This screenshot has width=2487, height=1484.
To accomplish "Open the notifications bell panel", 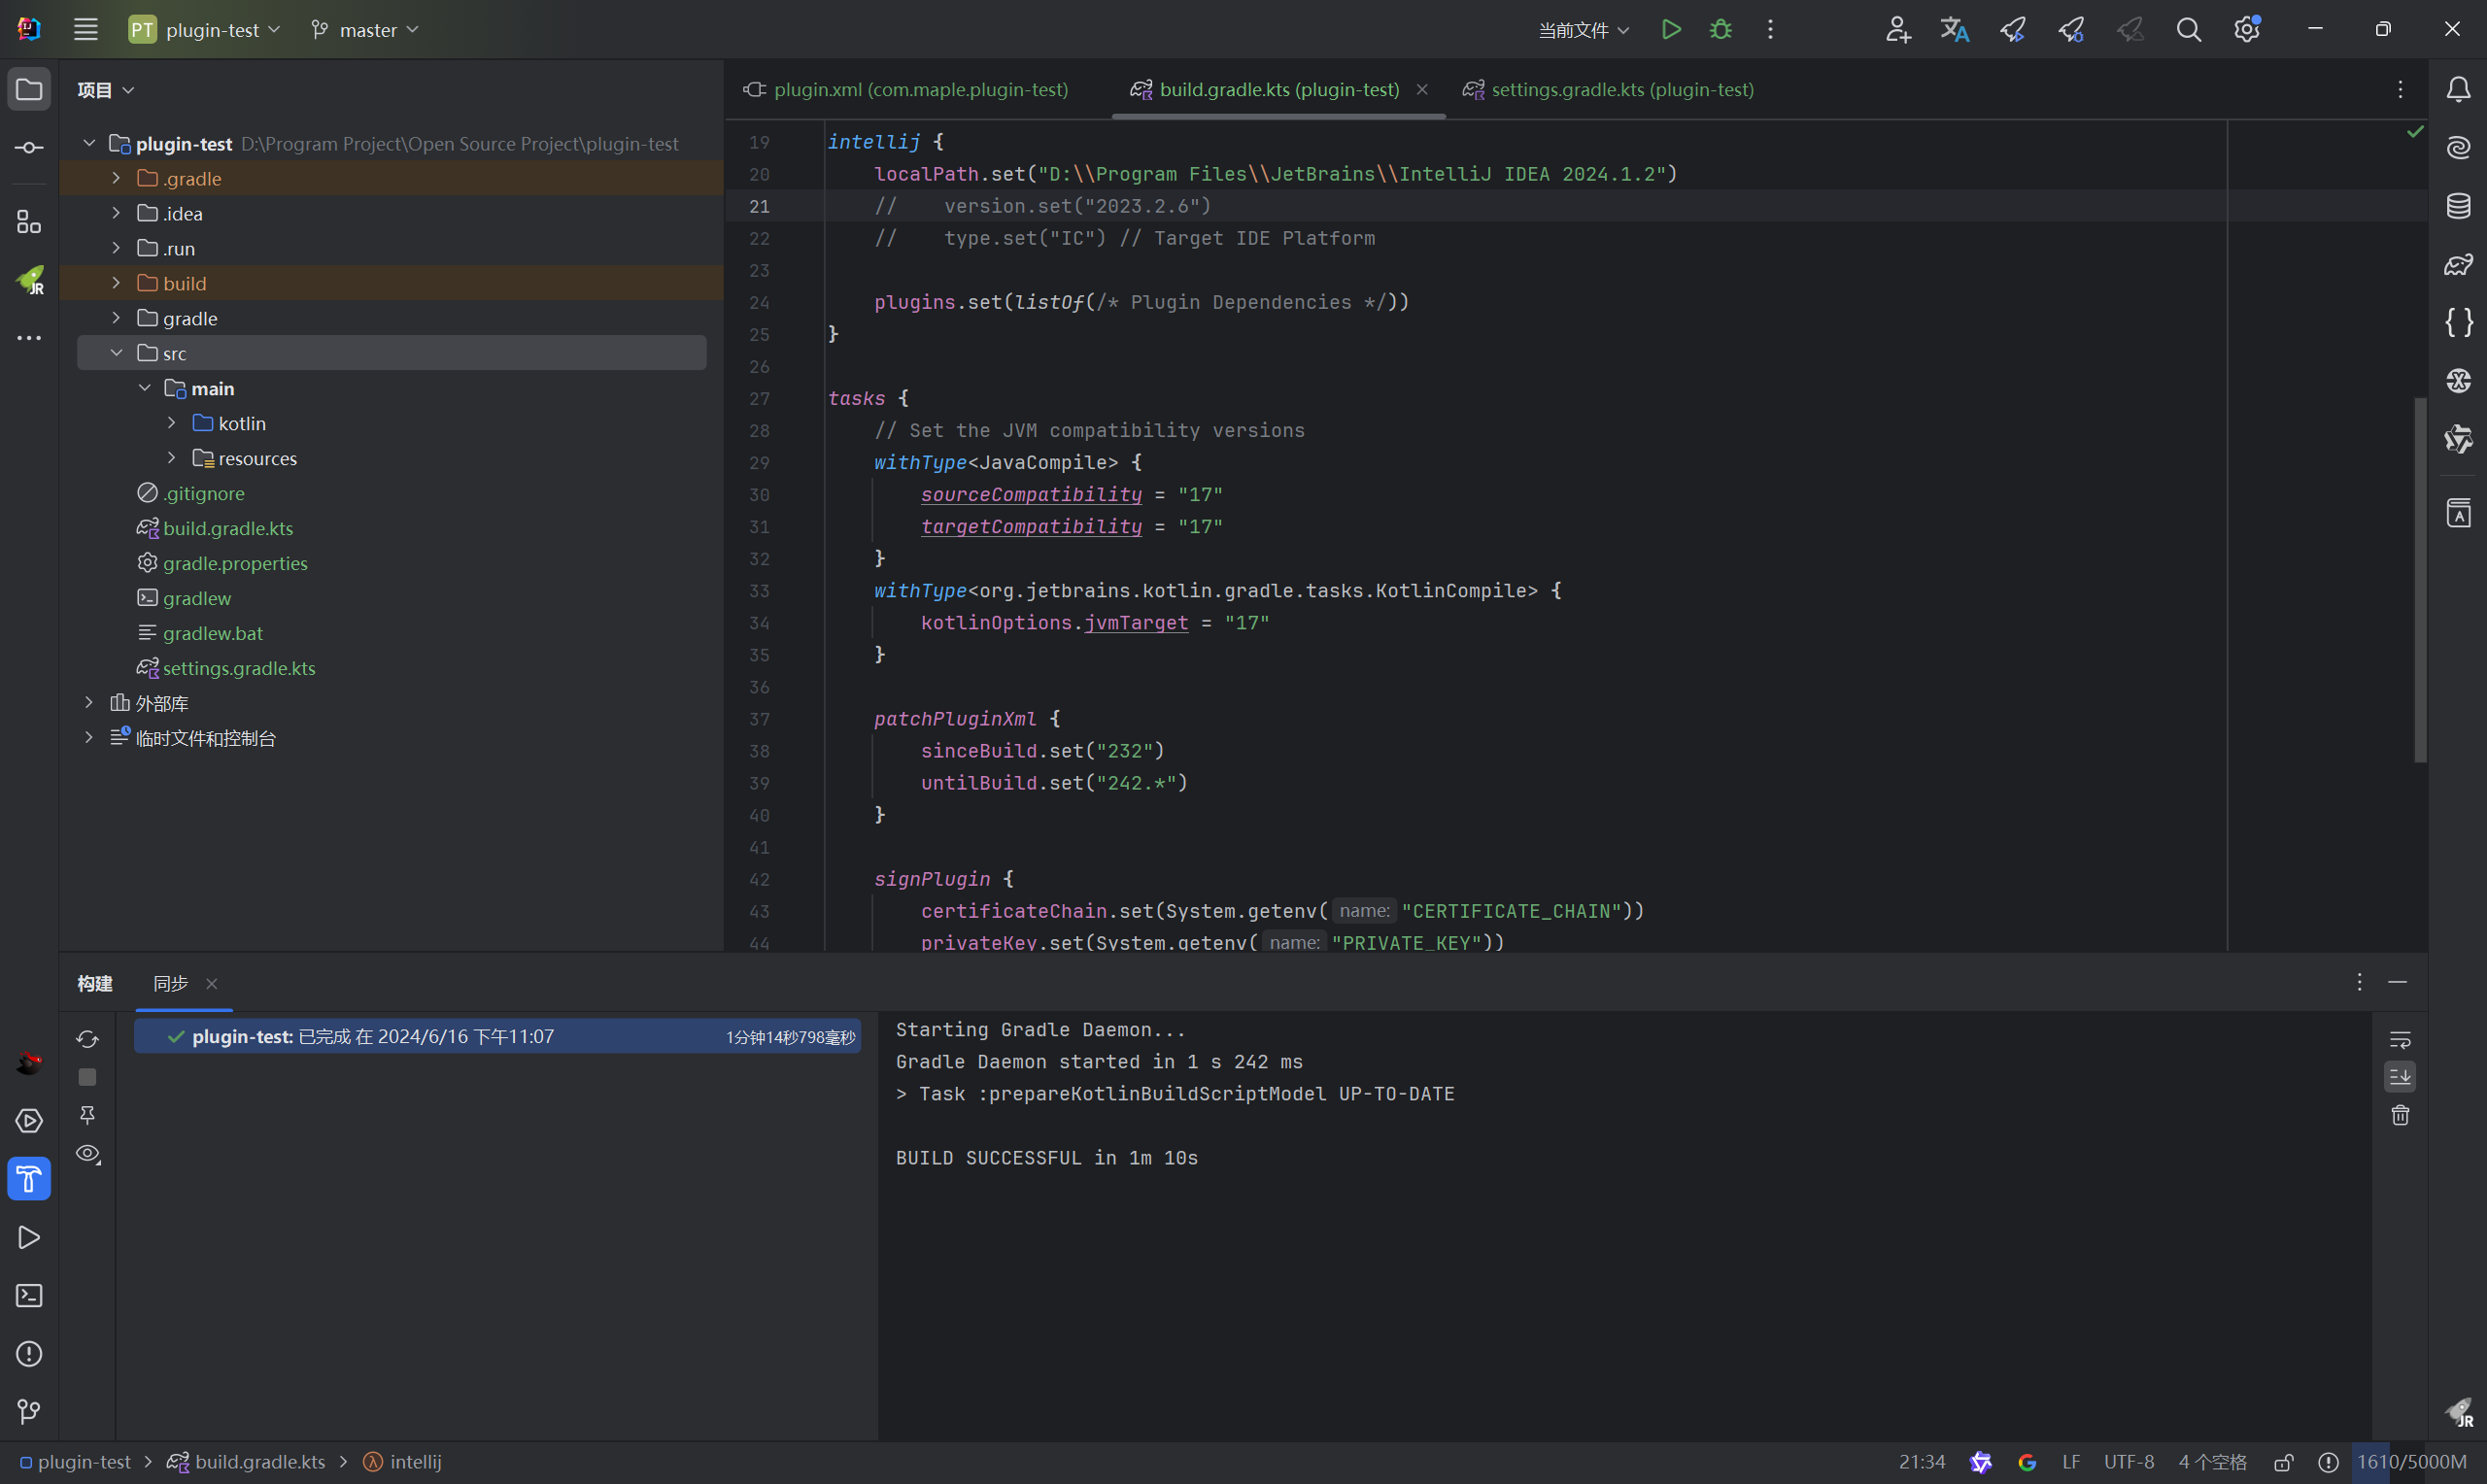I will tap(2459, 89).
